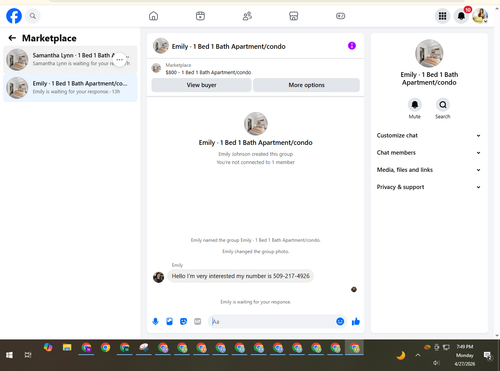The image size is (500, 371).
Task: Expand the Chat members section
Action: coord(429,153)
